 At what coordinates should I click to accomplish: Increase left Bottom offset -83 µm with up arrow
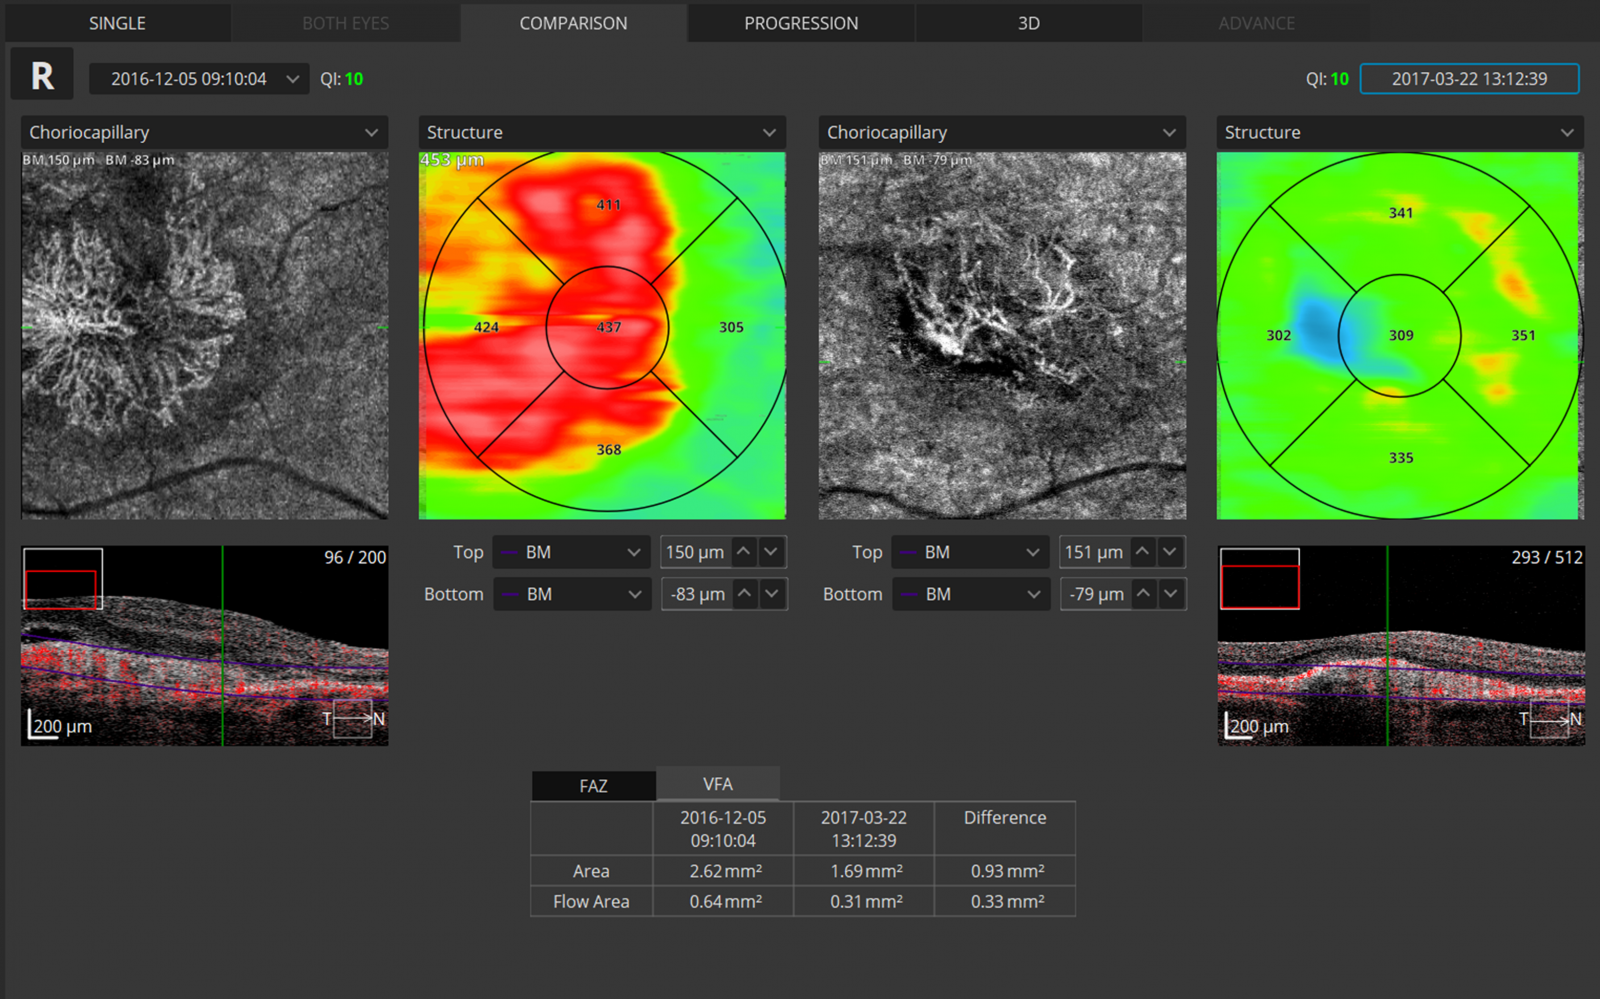[744, 594]
